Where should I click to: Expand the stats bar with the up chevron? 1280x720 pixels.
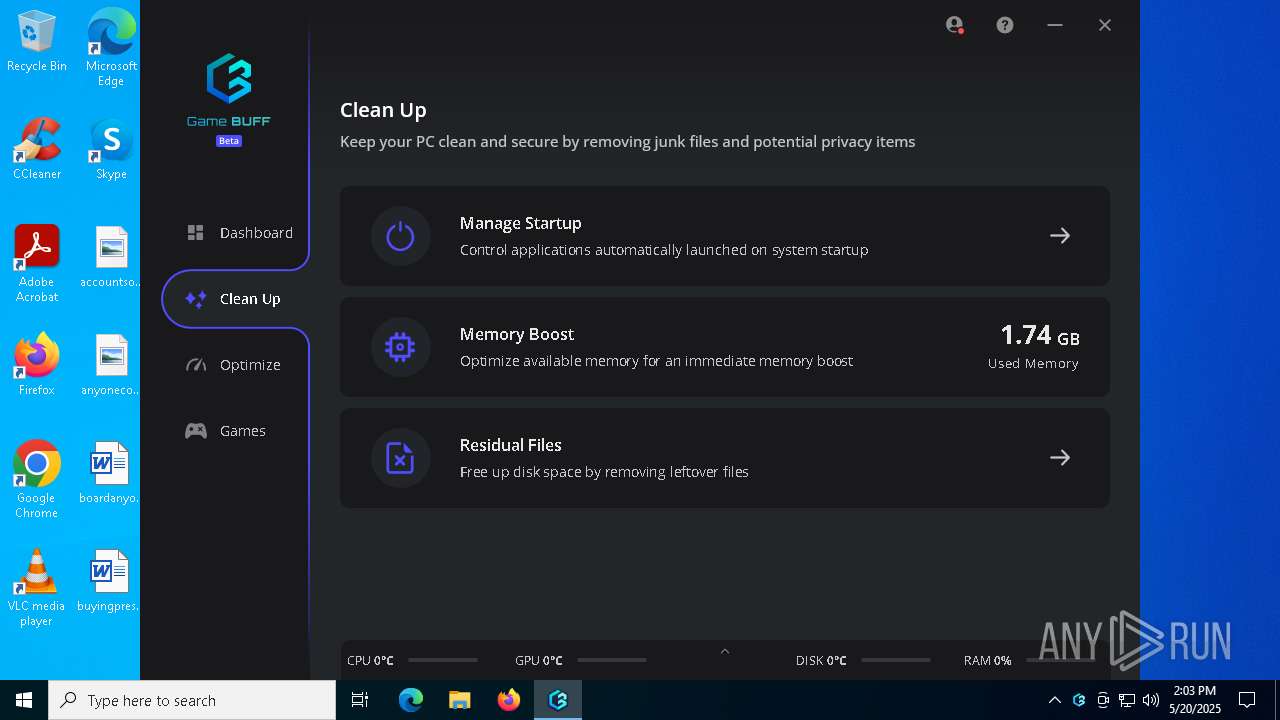coord(725,651)
